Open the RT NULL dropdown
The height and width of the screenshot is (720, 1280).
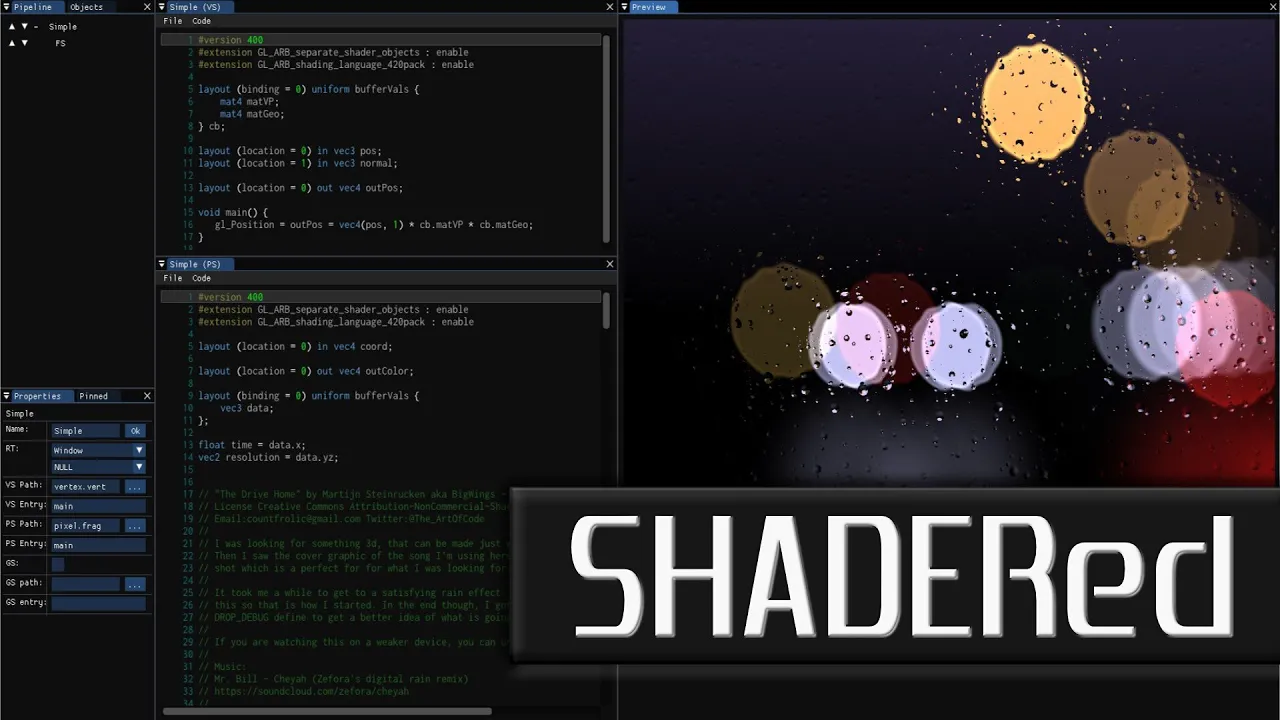[98, 467]
